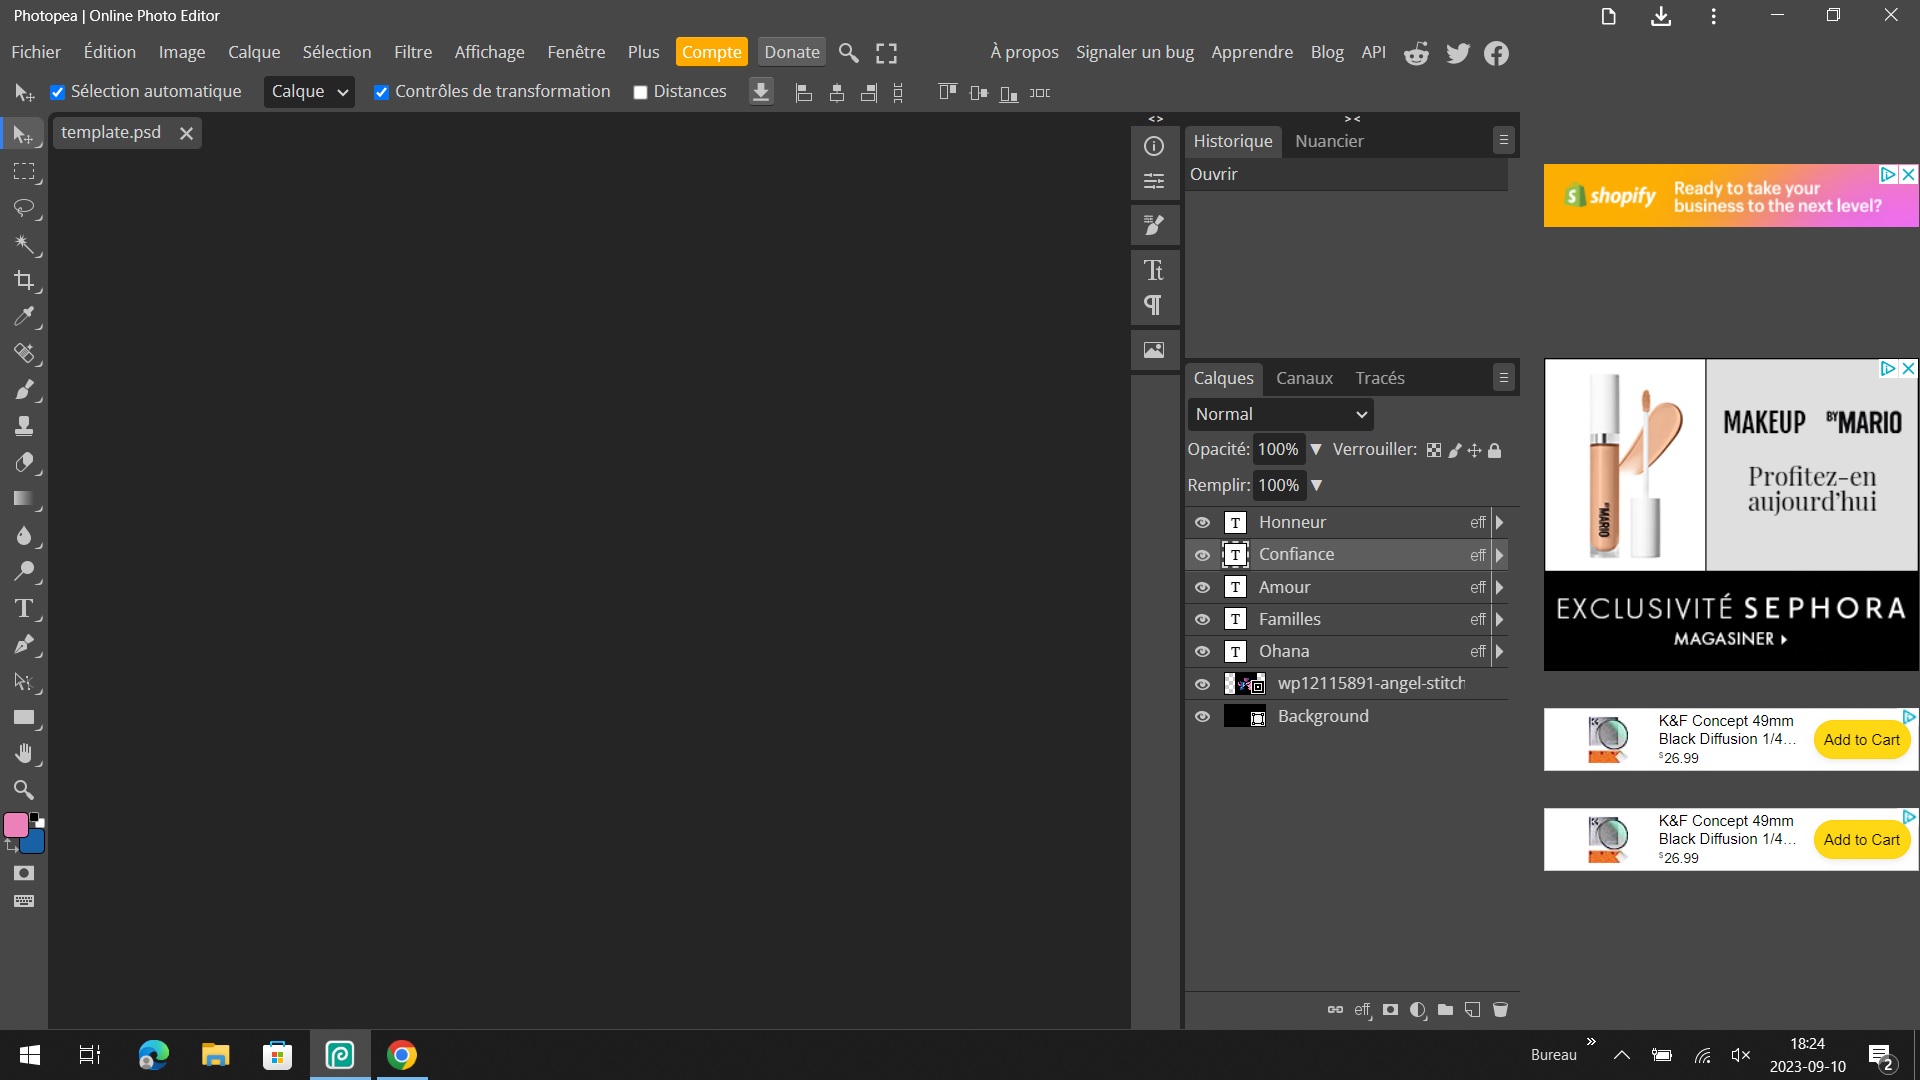Screen dimensions: 1920x1080
Task: Open the Normal blend mode dropdown
Action: (x=1280, y=414)
